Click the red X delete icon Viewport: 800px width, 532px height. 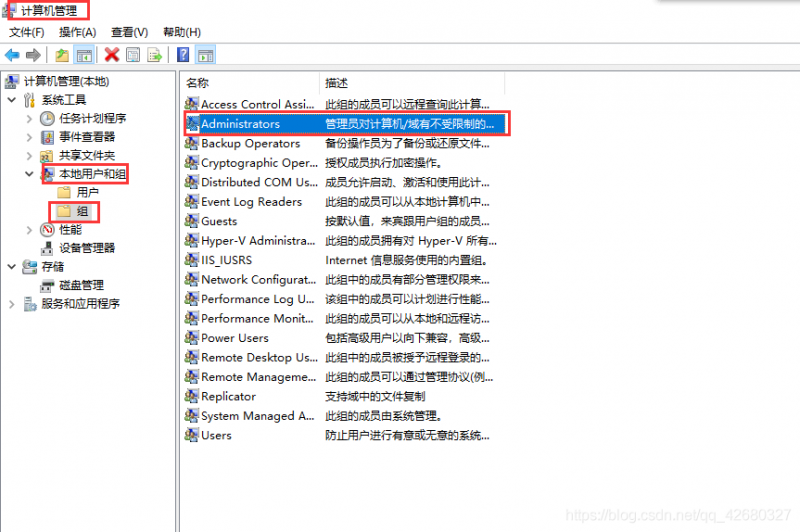tap(112, 55)
